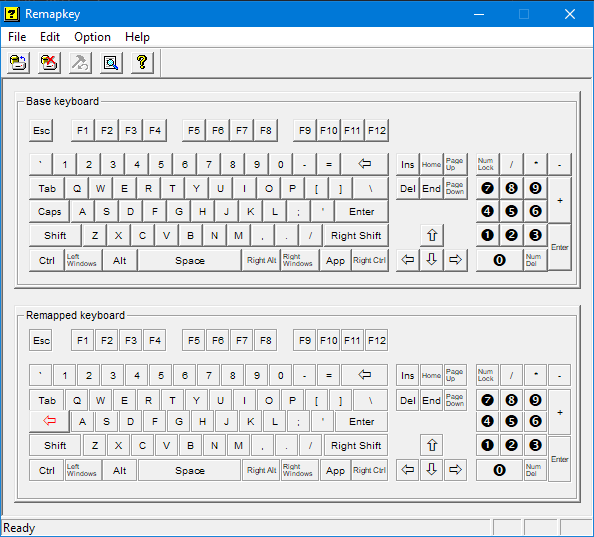
Task: Click the Del key on Remapped keyboard
Action: [408, 400]
